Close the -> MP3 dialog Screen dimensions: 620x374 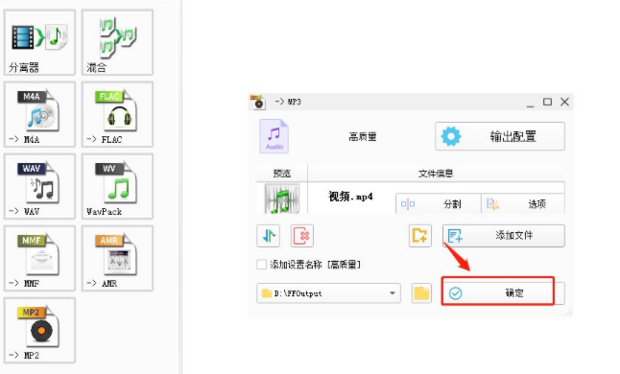pyautogui.click(x=565, y=102)
